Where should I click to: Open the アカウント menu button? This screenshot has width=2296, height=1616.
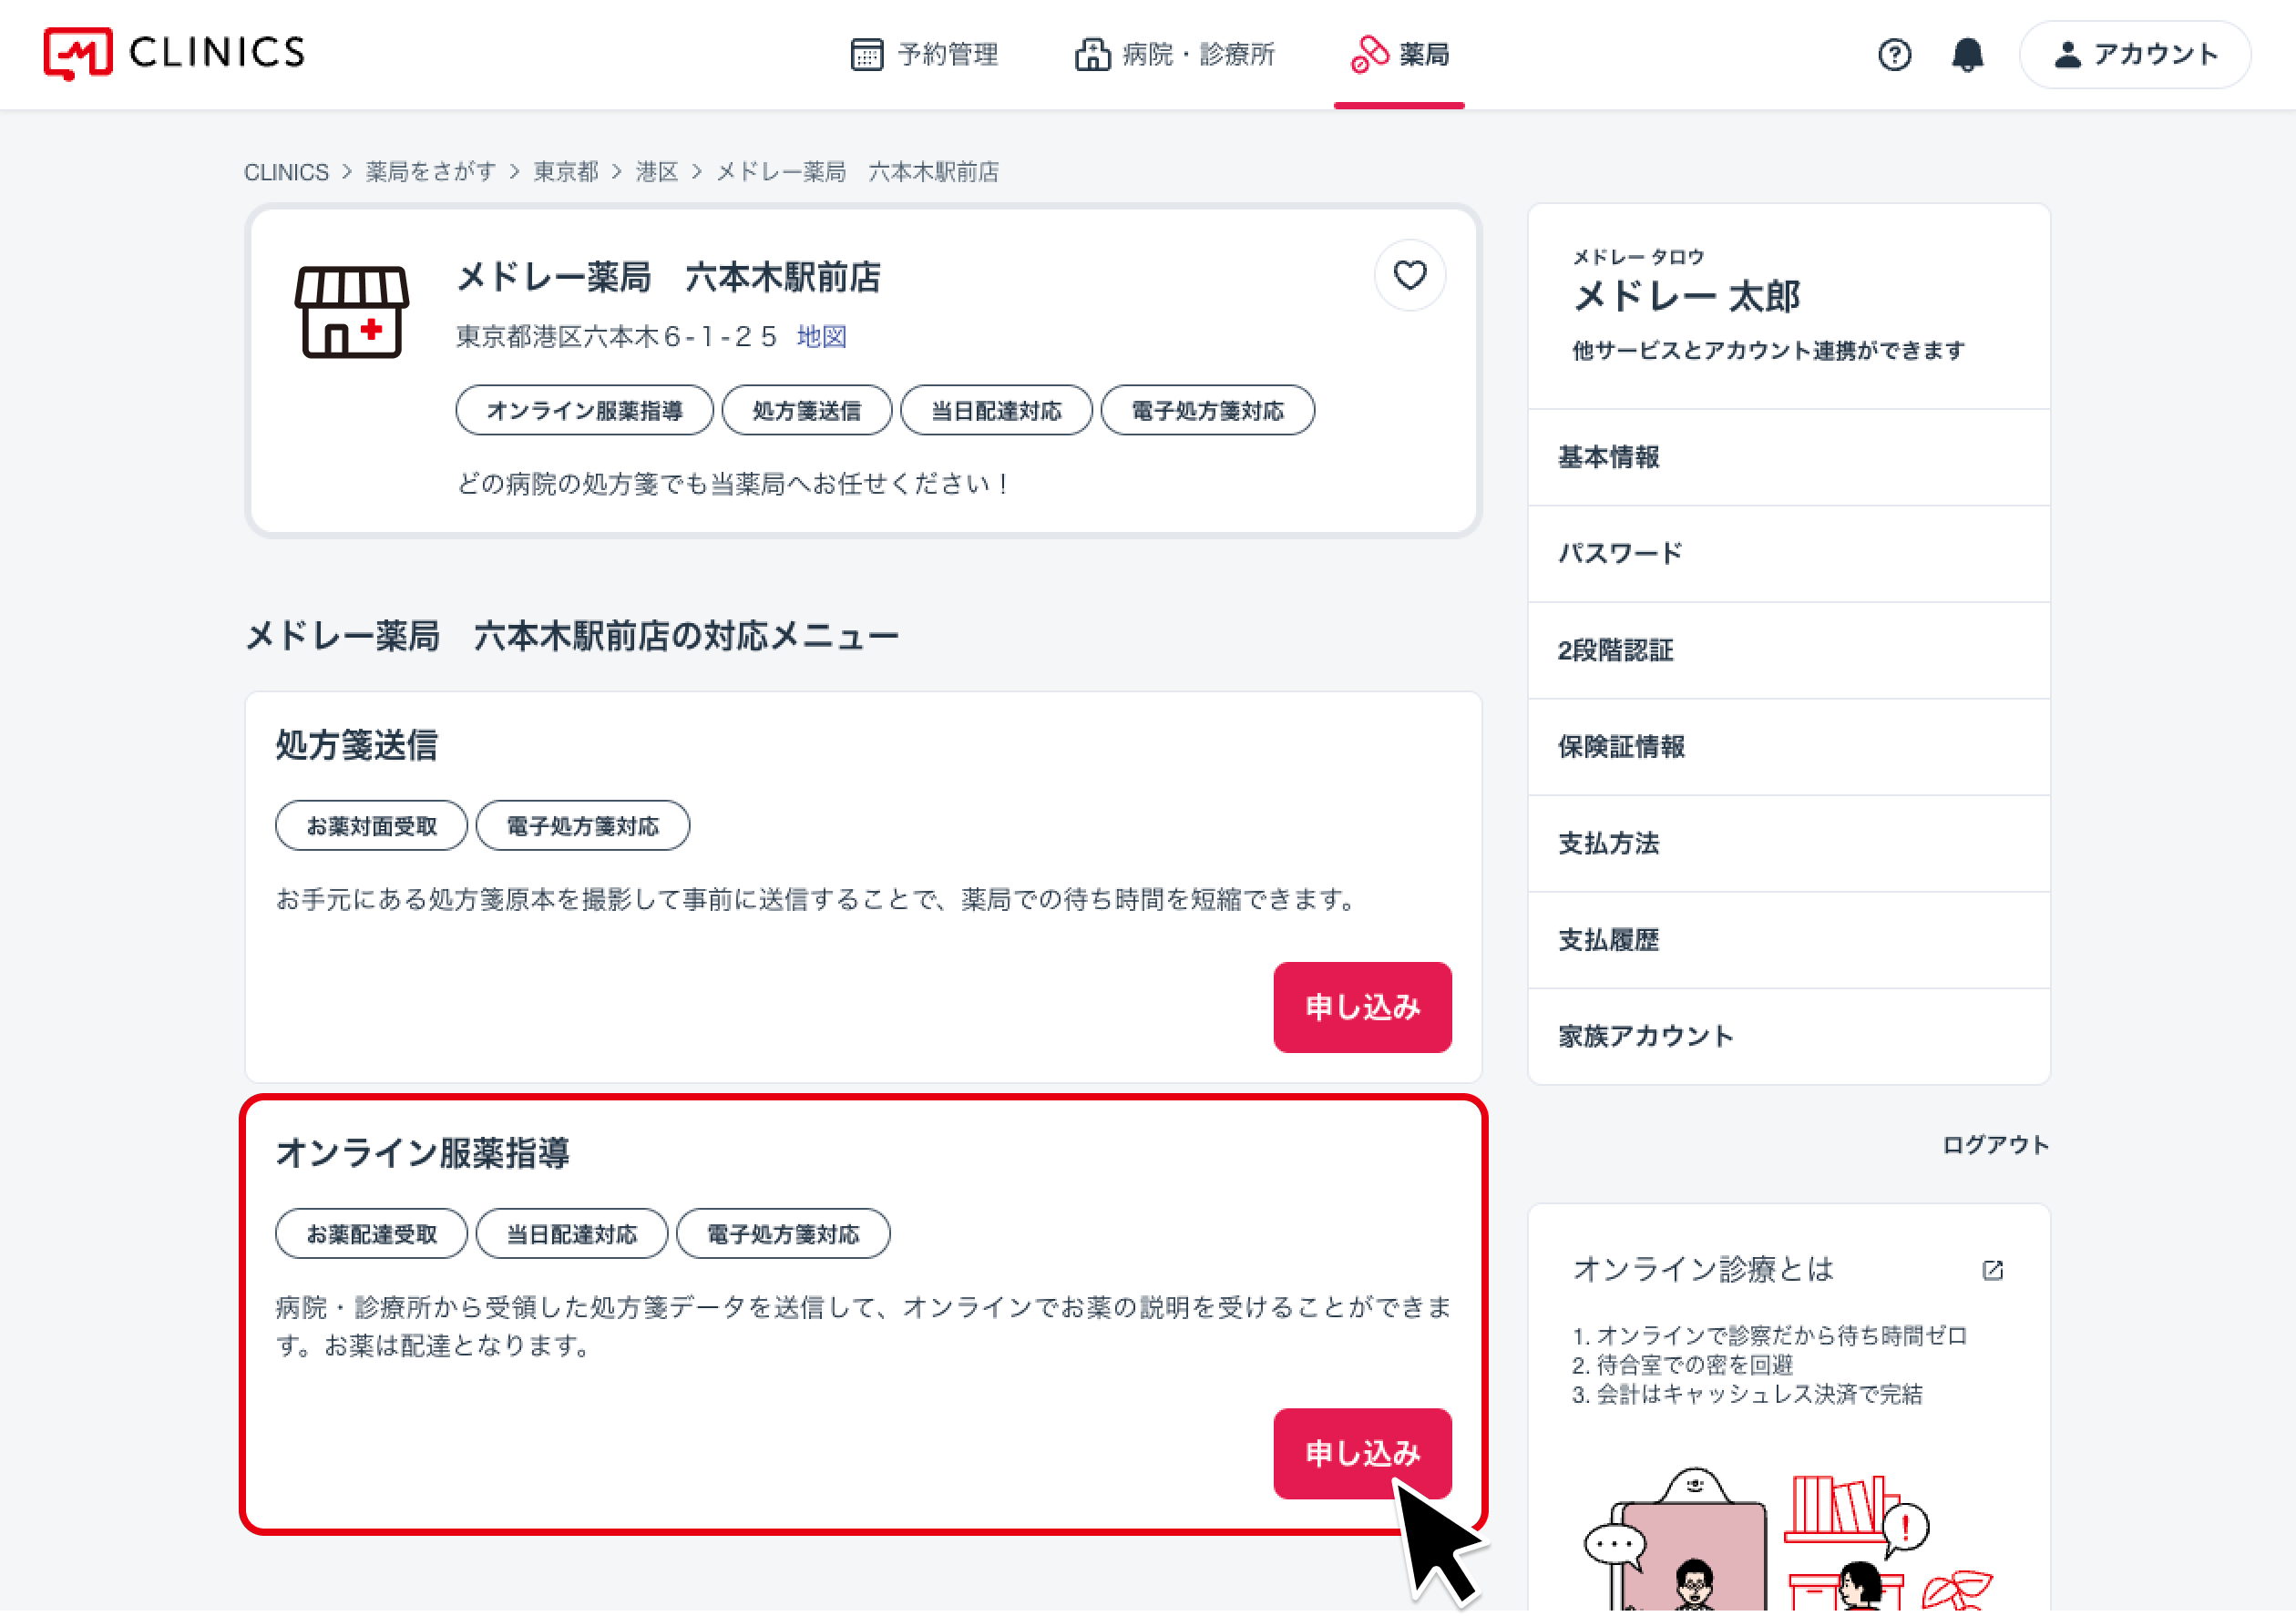pyautogui.click(x=2135, y=54)
